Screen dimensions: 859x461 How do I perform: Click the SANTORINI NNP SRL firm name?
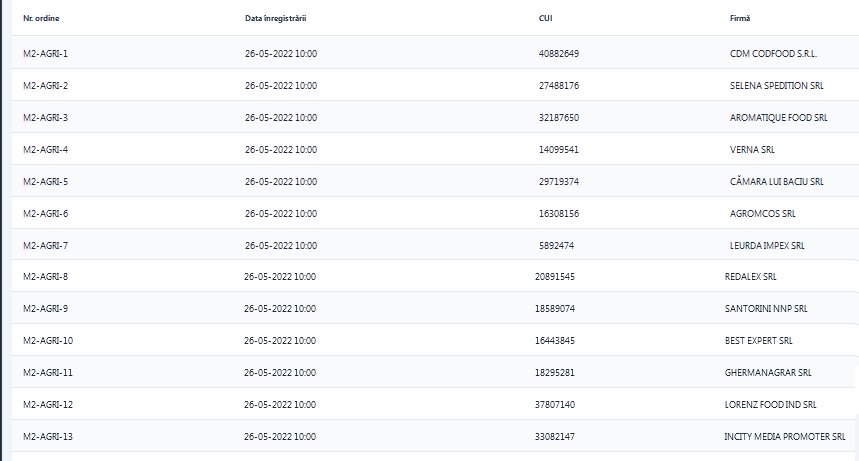[766, 308]
